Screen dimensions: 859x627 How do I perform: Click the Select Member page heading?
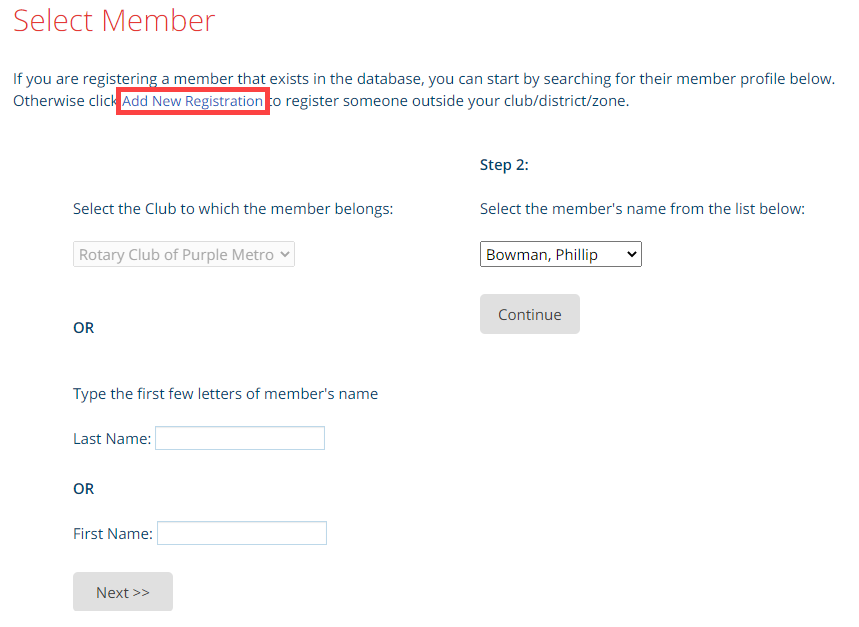(x=114, y=21)
